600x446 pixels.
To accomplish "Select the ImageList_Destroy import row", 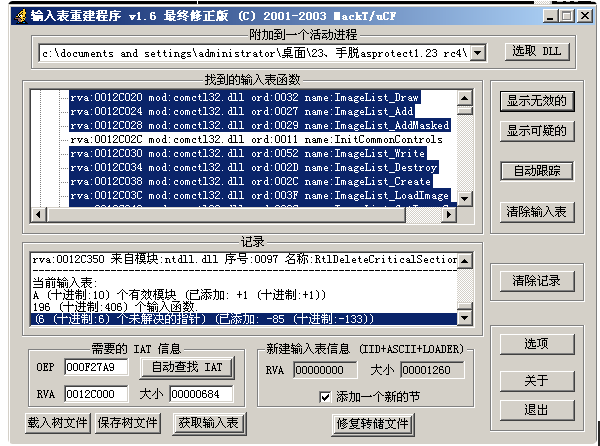I will [253, 167].
